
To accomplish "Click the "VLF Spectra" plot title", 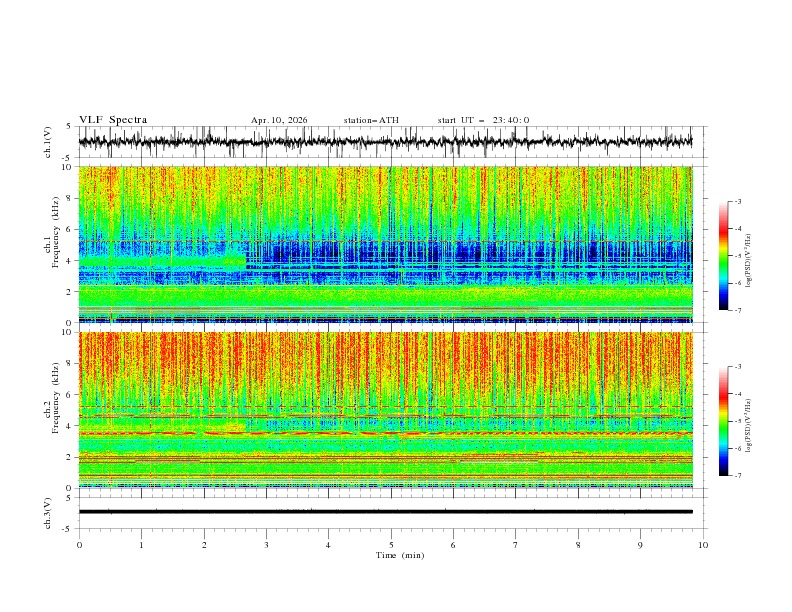I will [113, 120].
